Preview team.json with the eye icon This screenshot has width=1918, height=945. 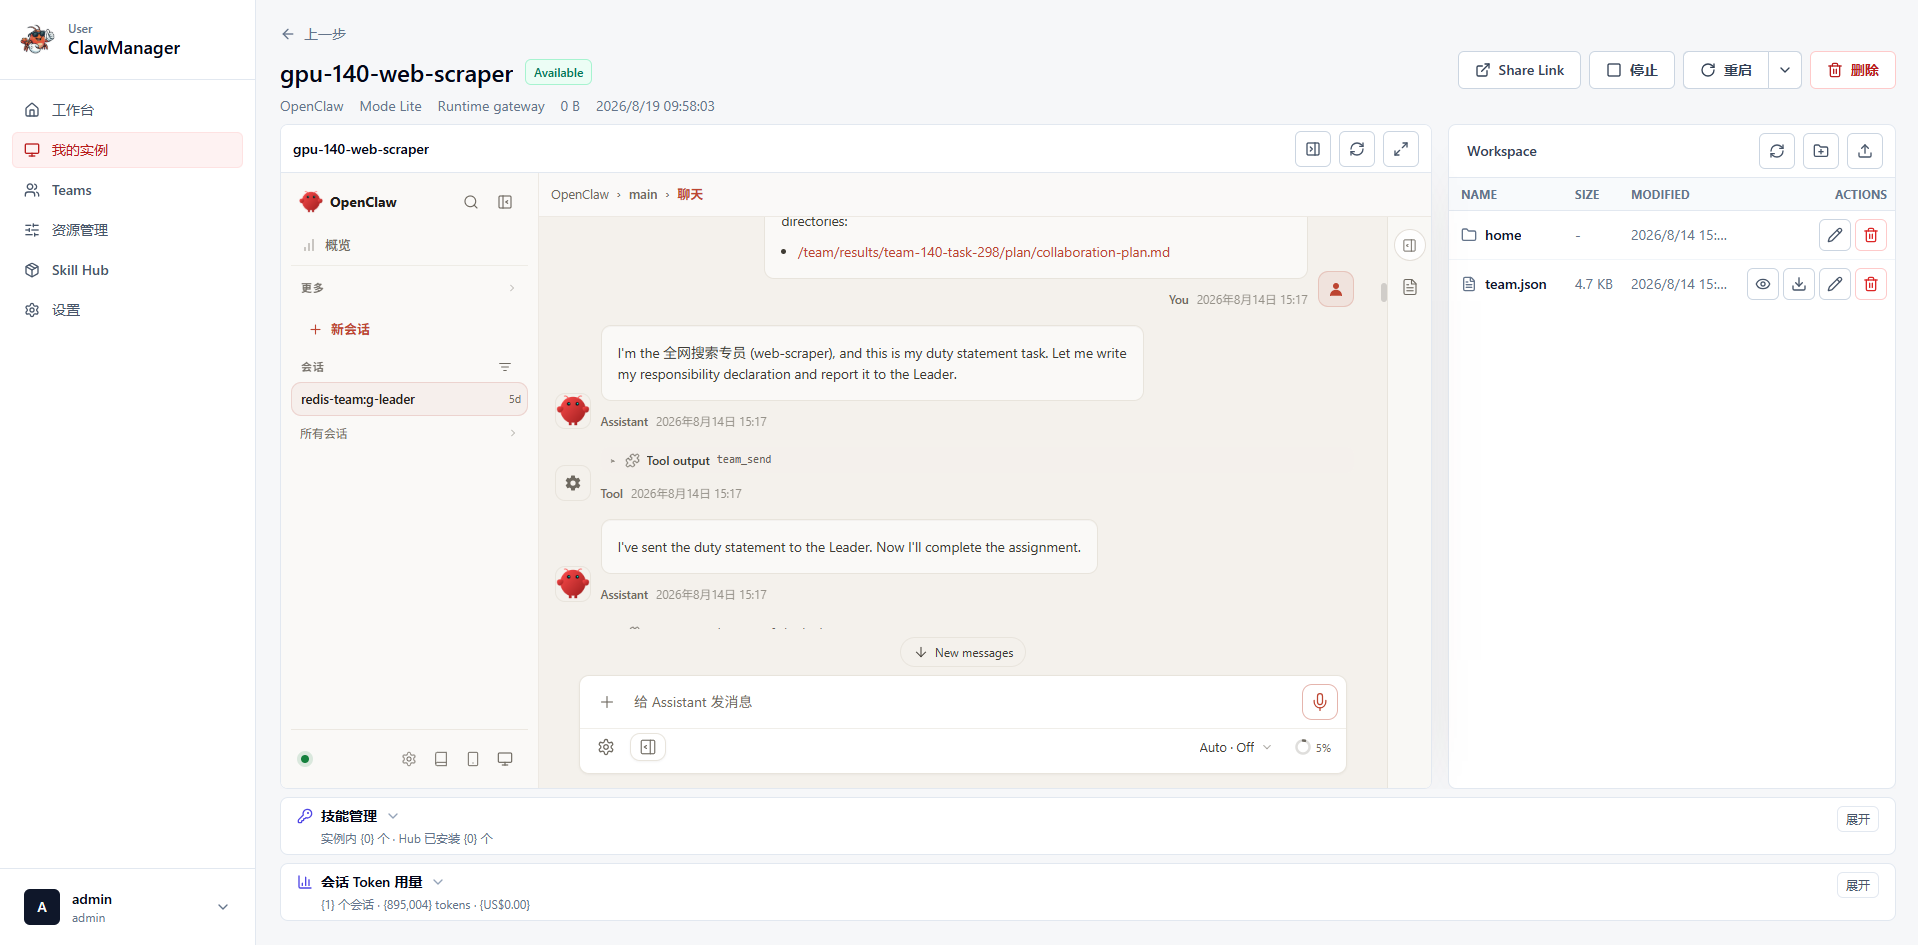click(1763, 284)
